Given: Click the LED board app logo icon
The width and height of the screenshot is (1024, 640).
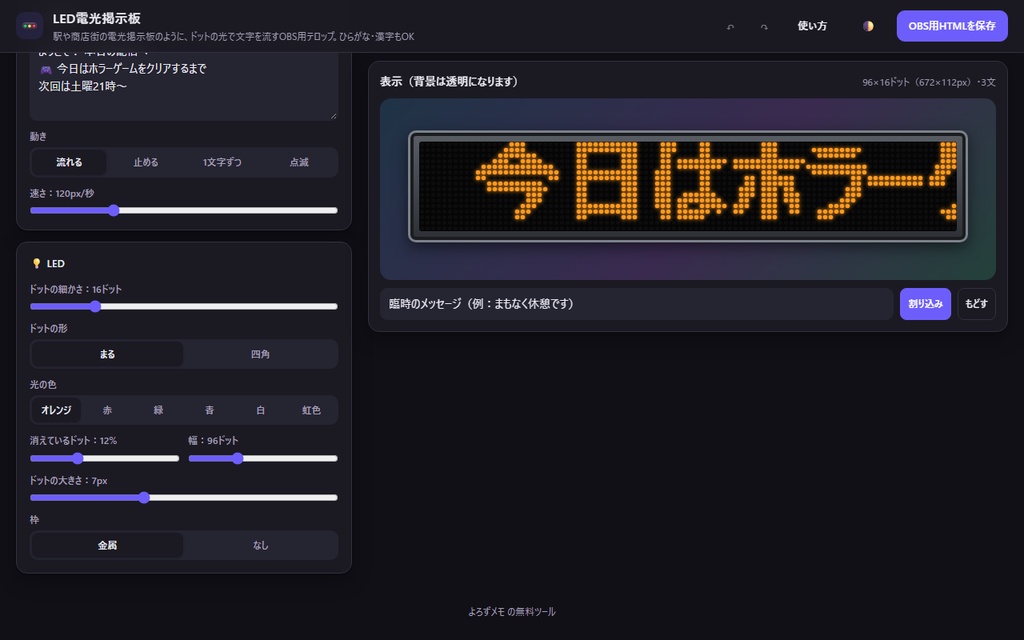Looking at the screenshot, I should coord(29,26).
